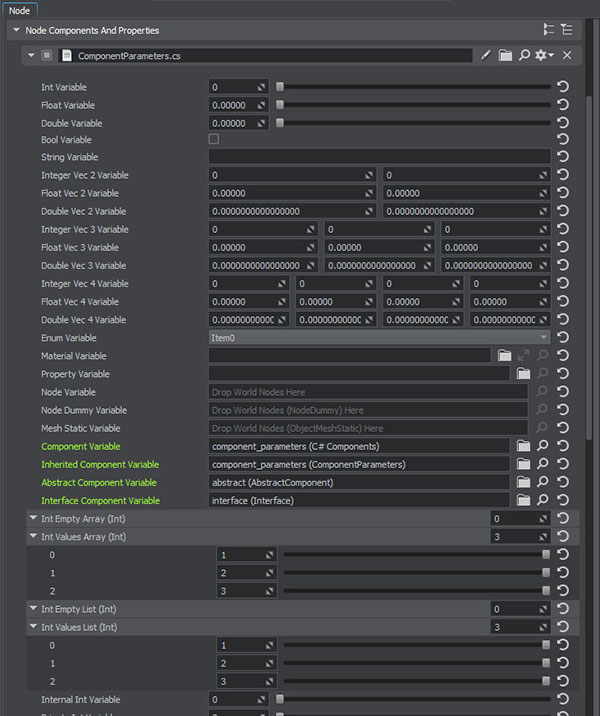
Task: Switch to the Node tab
Action: pos(20,10)
